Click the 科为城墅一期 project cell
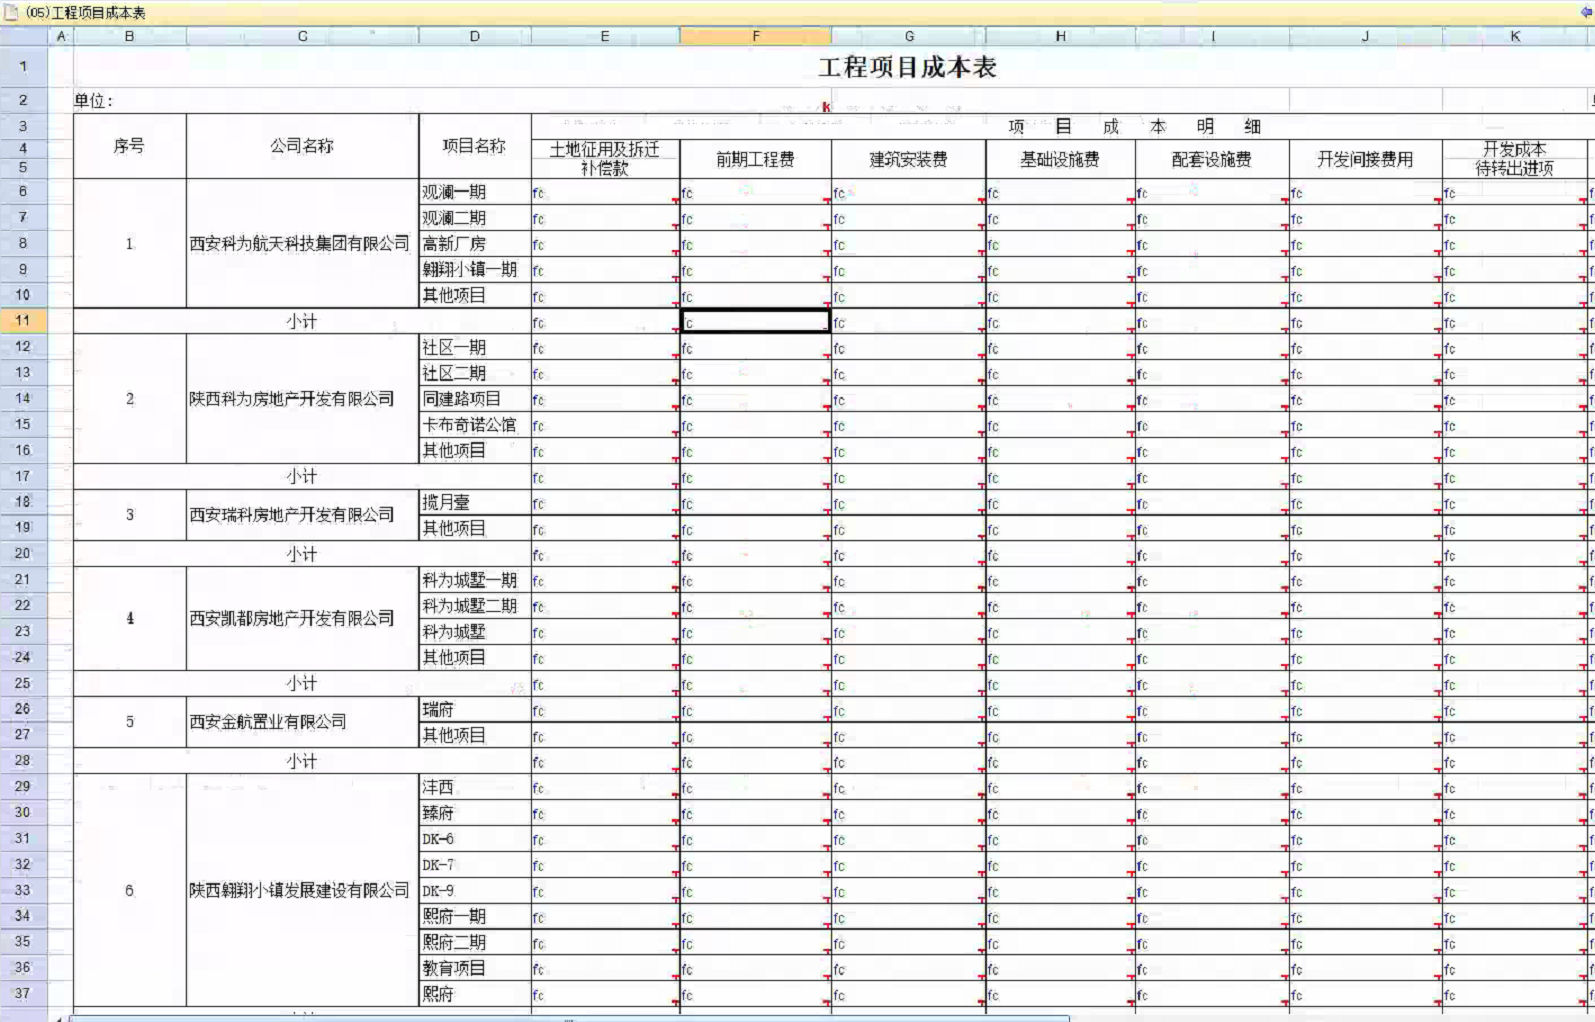The width and height of the screenshot is (1595, 1022). click(x=475, y=580)
